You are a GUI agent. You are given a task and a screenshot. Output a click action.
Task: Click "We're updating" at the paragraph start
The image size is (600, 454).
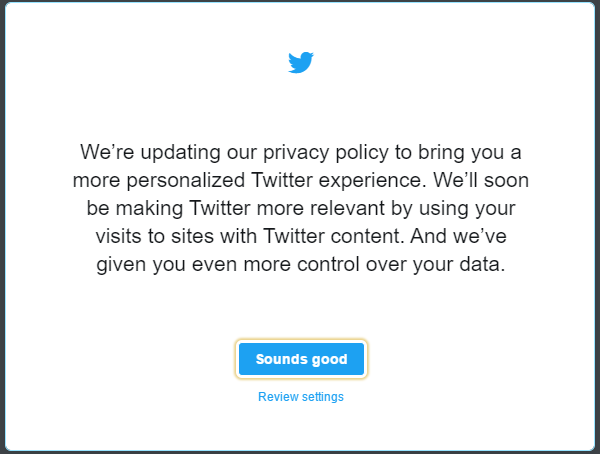pos(150,153)
